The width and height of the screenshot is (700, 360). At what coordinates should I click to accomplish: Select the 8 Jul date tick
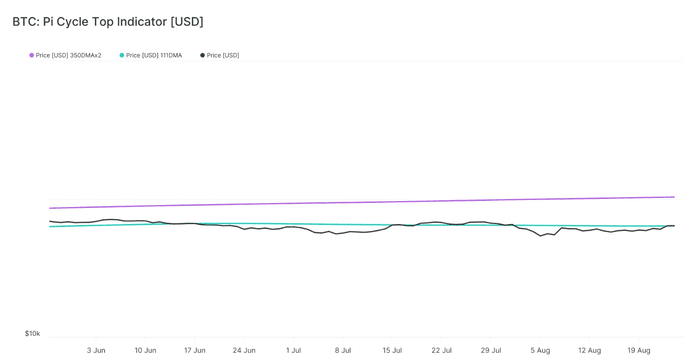tap(343, 351)
